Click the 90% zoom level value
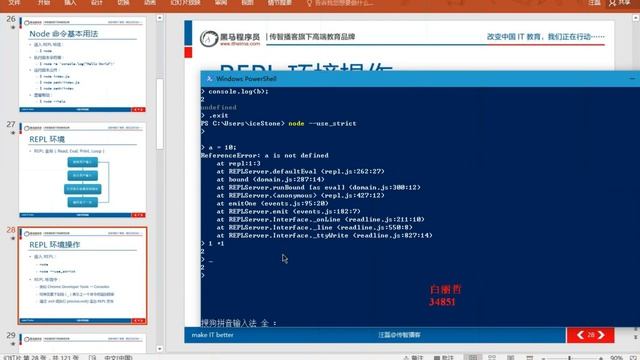 coord(616,358)
